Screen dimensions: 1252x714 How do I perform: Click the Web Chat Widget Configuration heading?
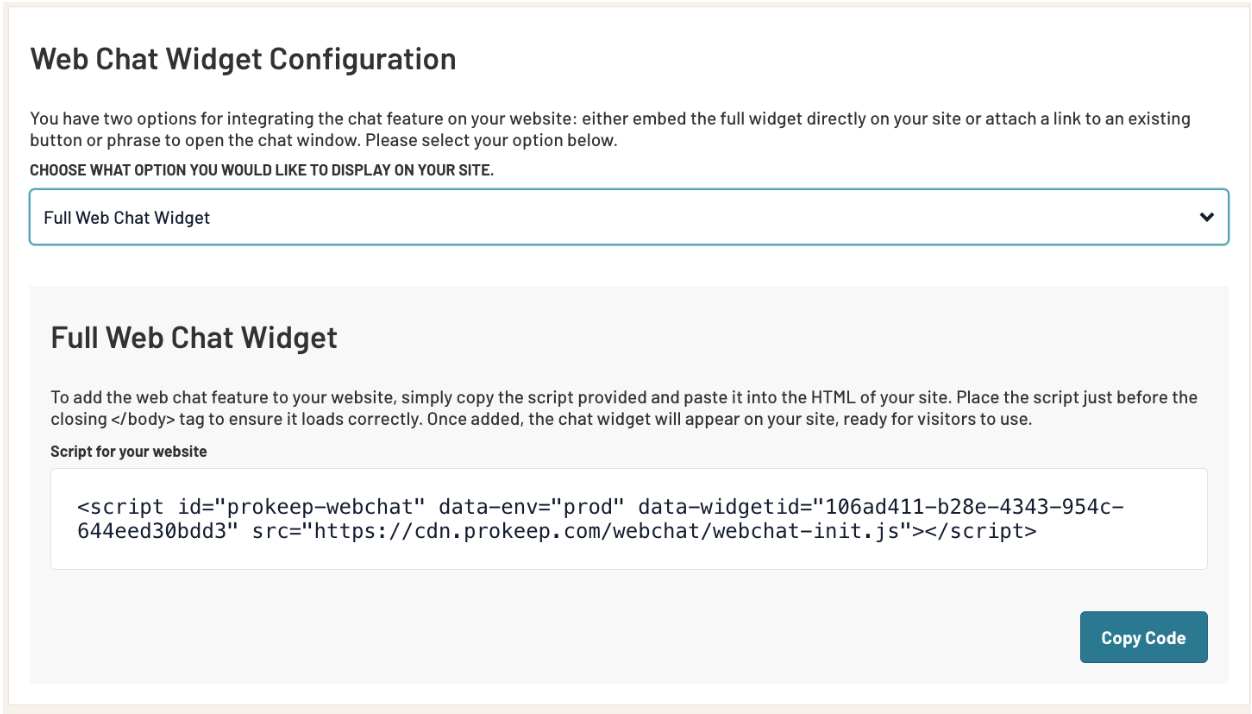pos(243,59)
